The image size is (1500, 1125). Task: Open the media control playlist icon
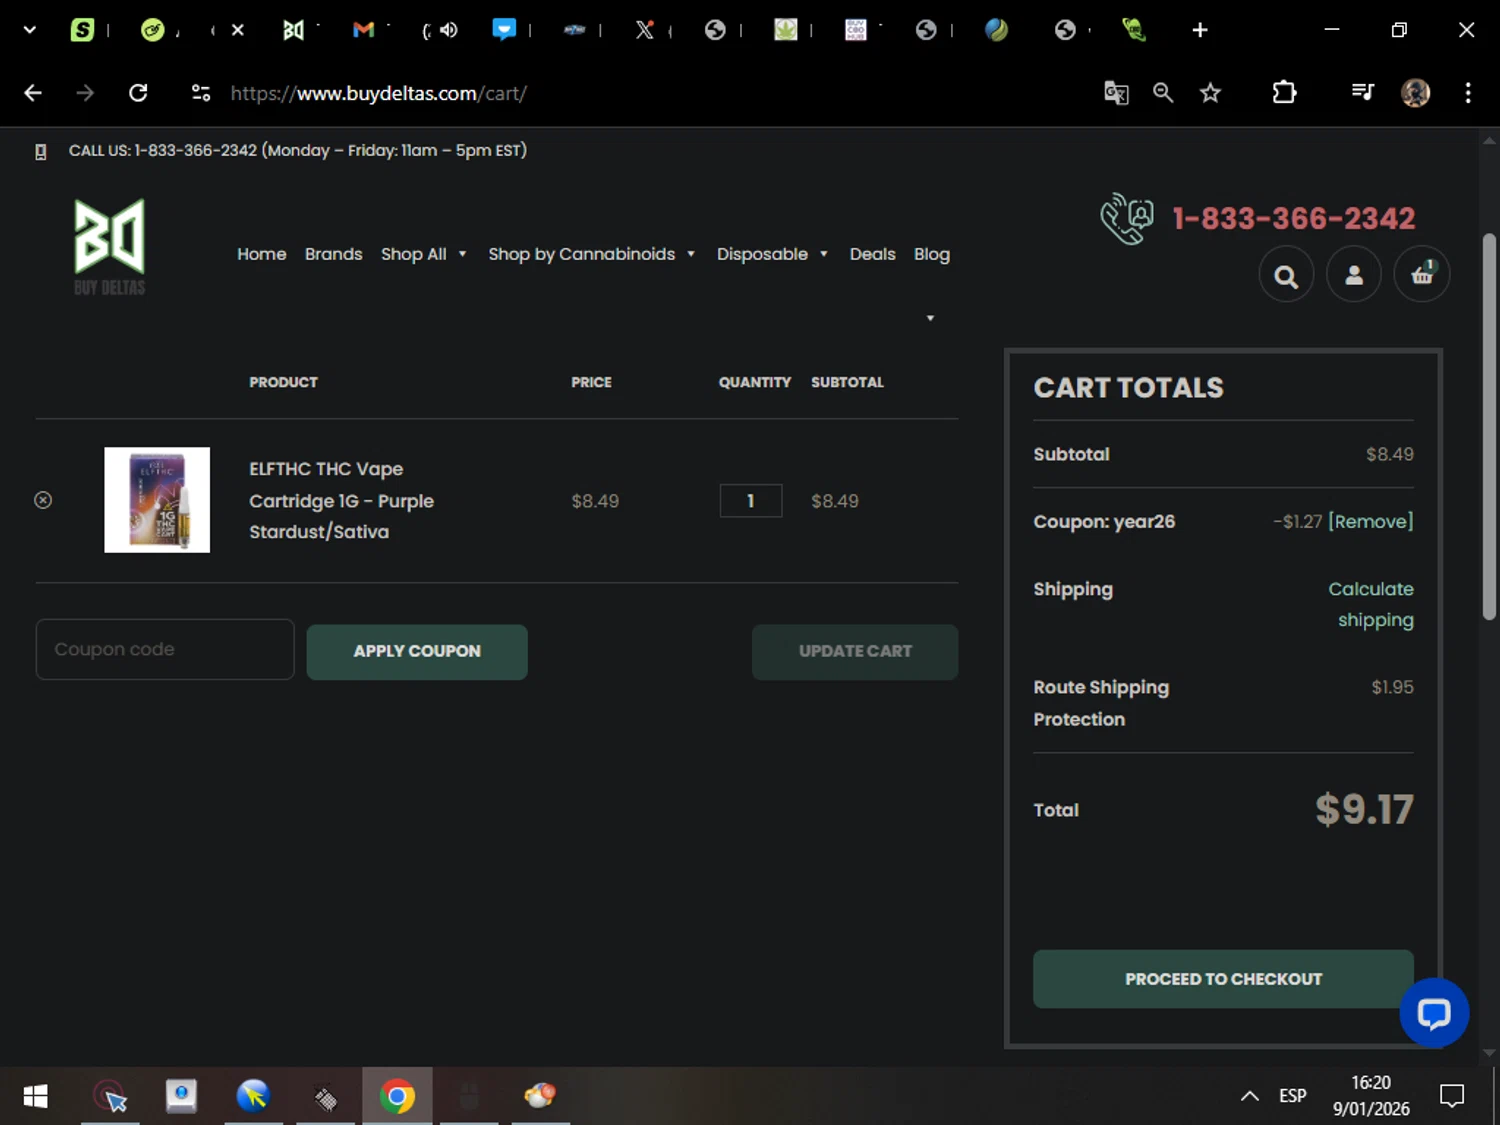[x=1362, y=93]
